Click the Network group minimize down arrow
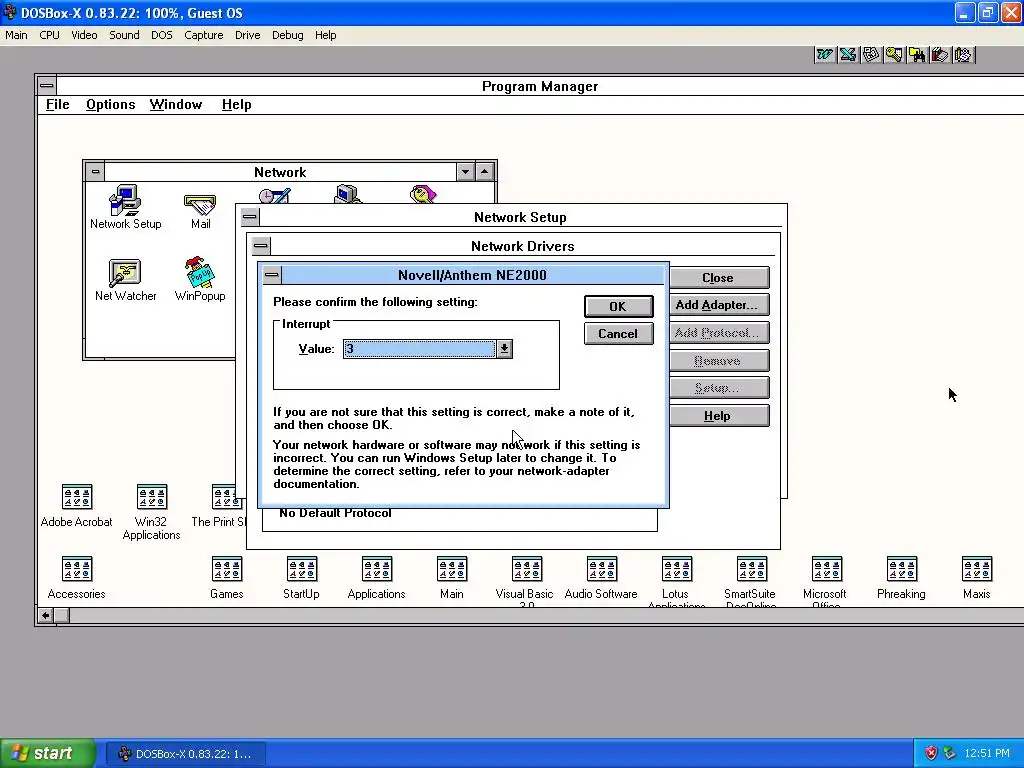1024x768 pixels. click(465, 172)
